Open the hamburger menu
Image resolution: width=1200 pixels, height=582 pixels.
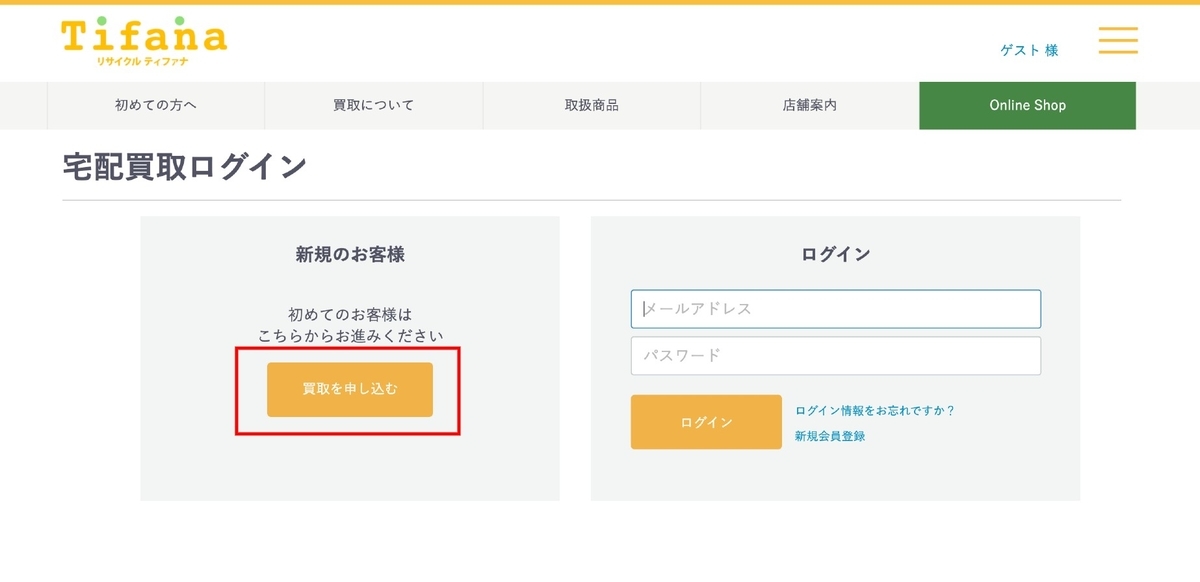point(1117,41)
